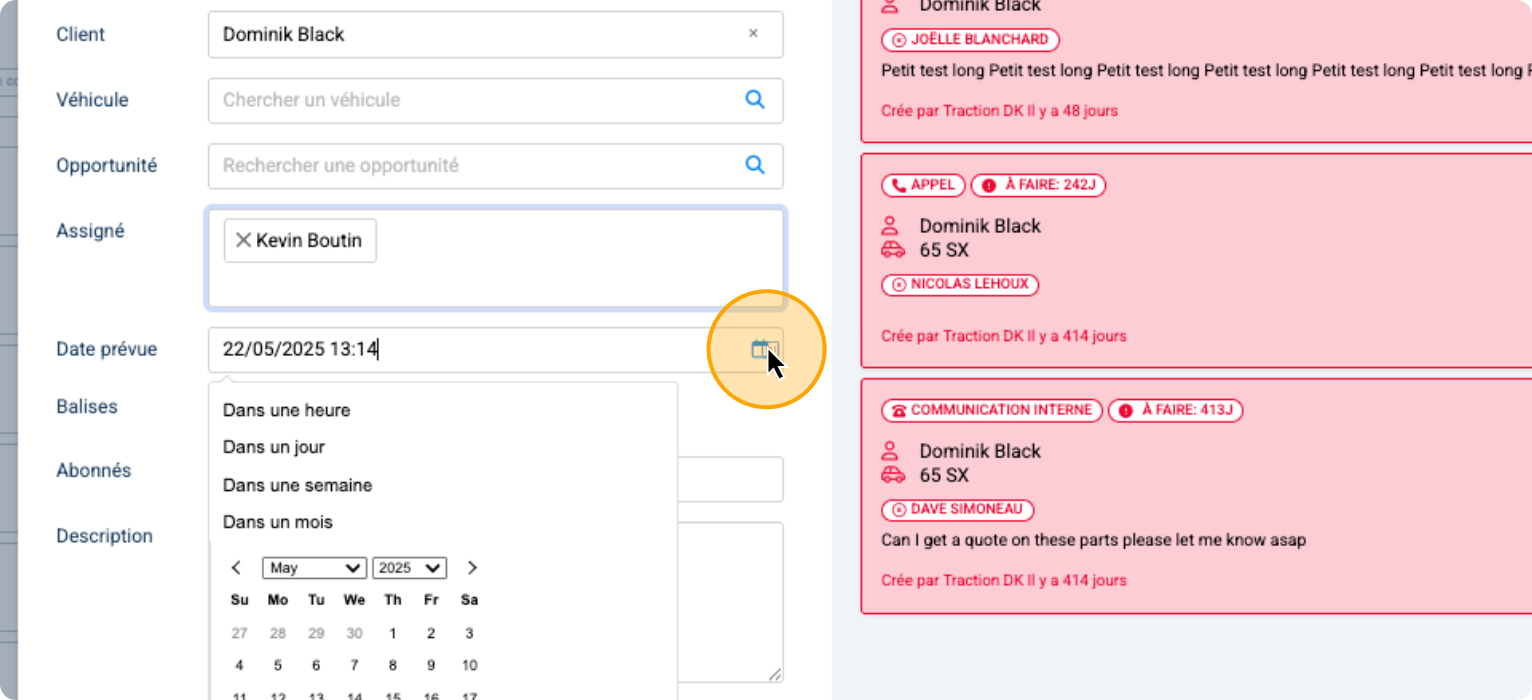Go to next month in calendar
Viewport: 1532px width, 700px height.
point(472,568)
